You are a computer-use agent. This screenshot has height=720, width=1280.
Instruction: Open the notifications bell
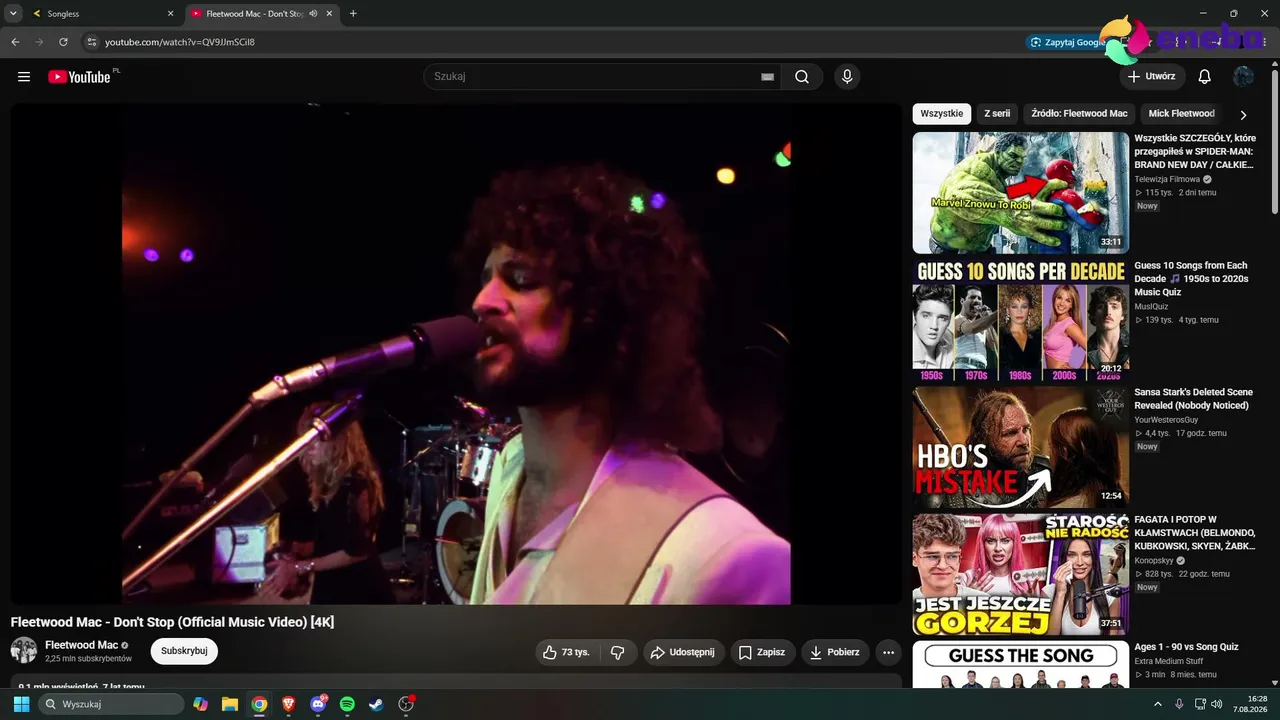pyautogui.click(x=1205, y=77)
